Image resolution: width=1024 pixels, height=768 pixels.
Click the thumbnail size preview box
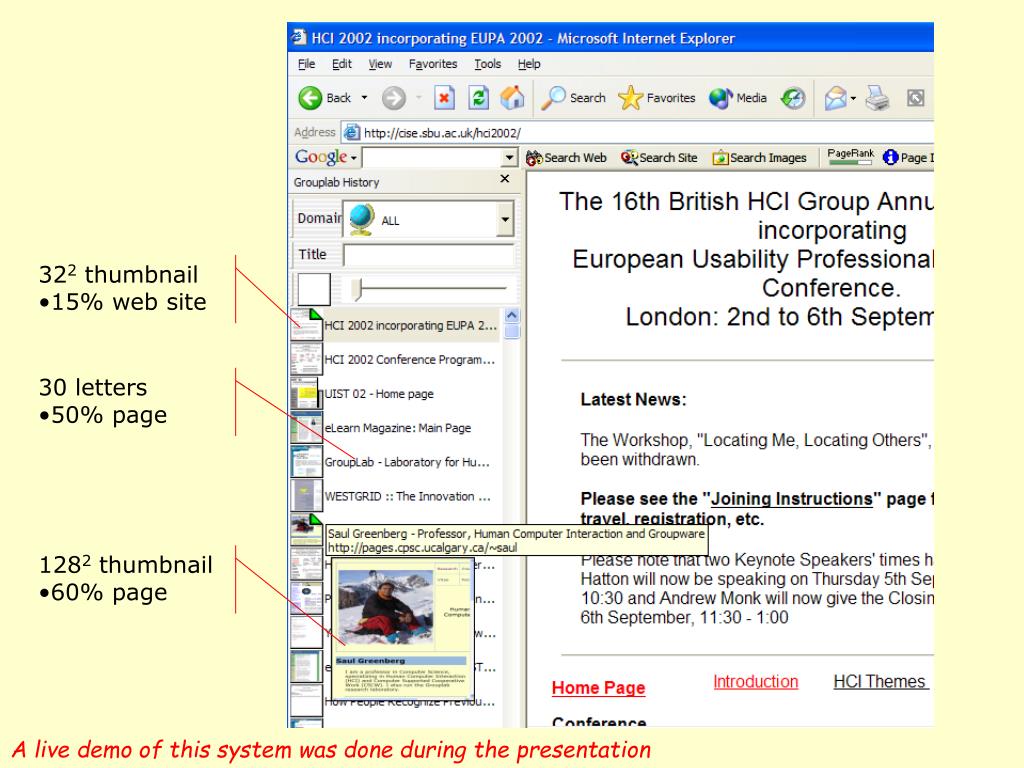pyautogui.click(x=314, y=289)
